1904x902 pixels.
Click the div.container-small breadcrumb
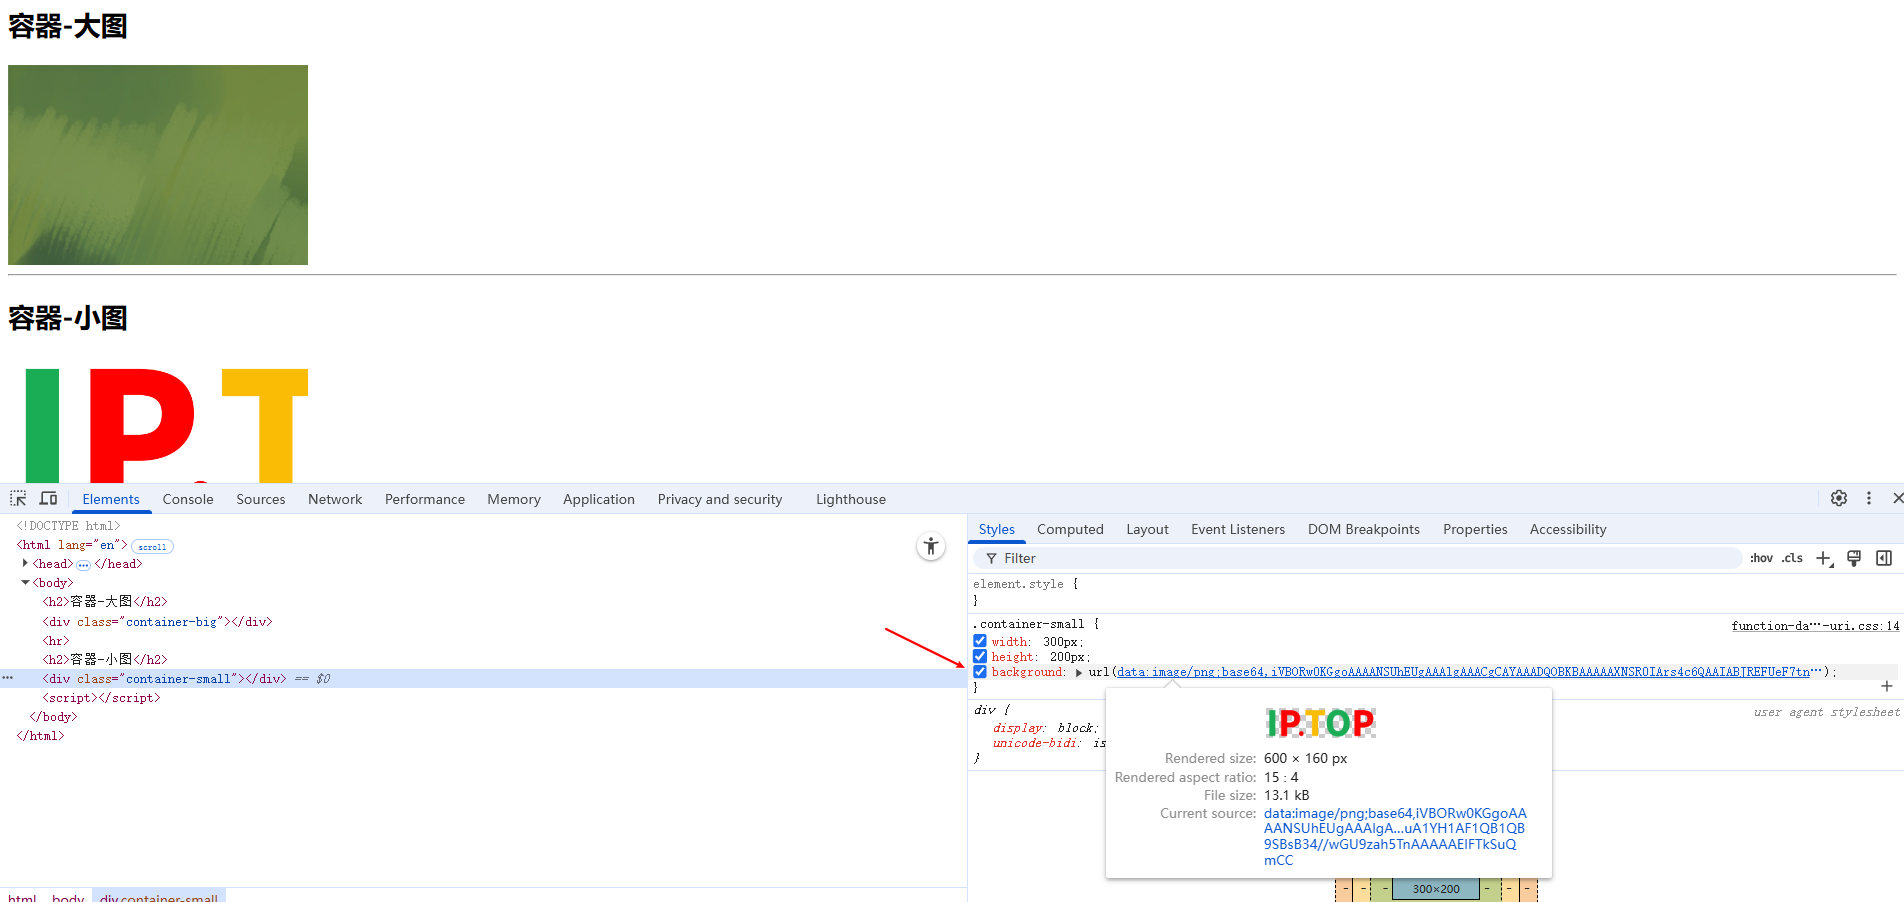tap(159, 896)
